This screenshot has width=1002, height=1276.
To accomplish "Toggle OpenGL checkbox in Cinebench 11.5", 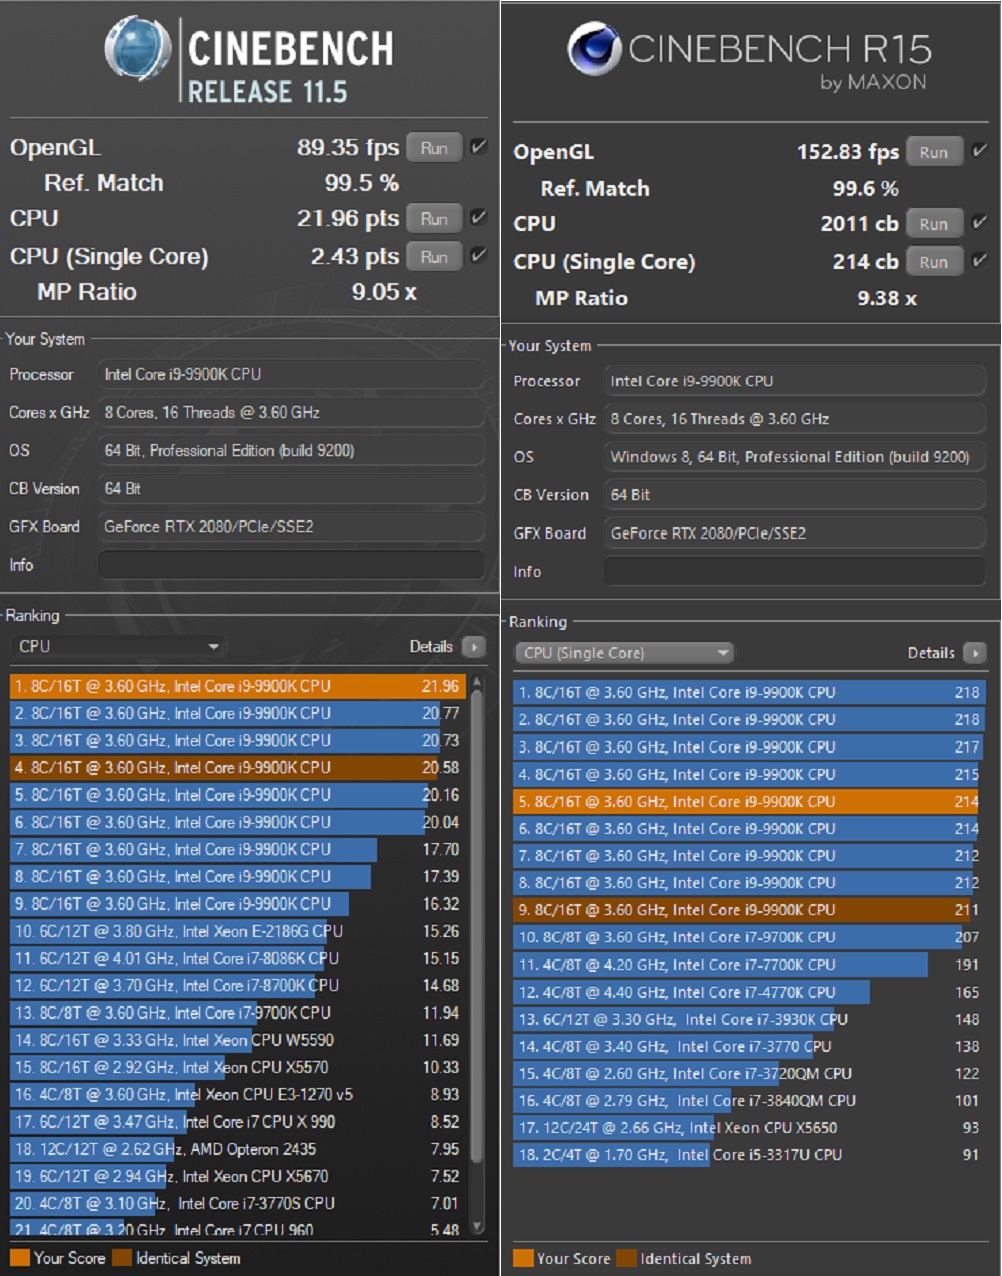I will [479, 147].
